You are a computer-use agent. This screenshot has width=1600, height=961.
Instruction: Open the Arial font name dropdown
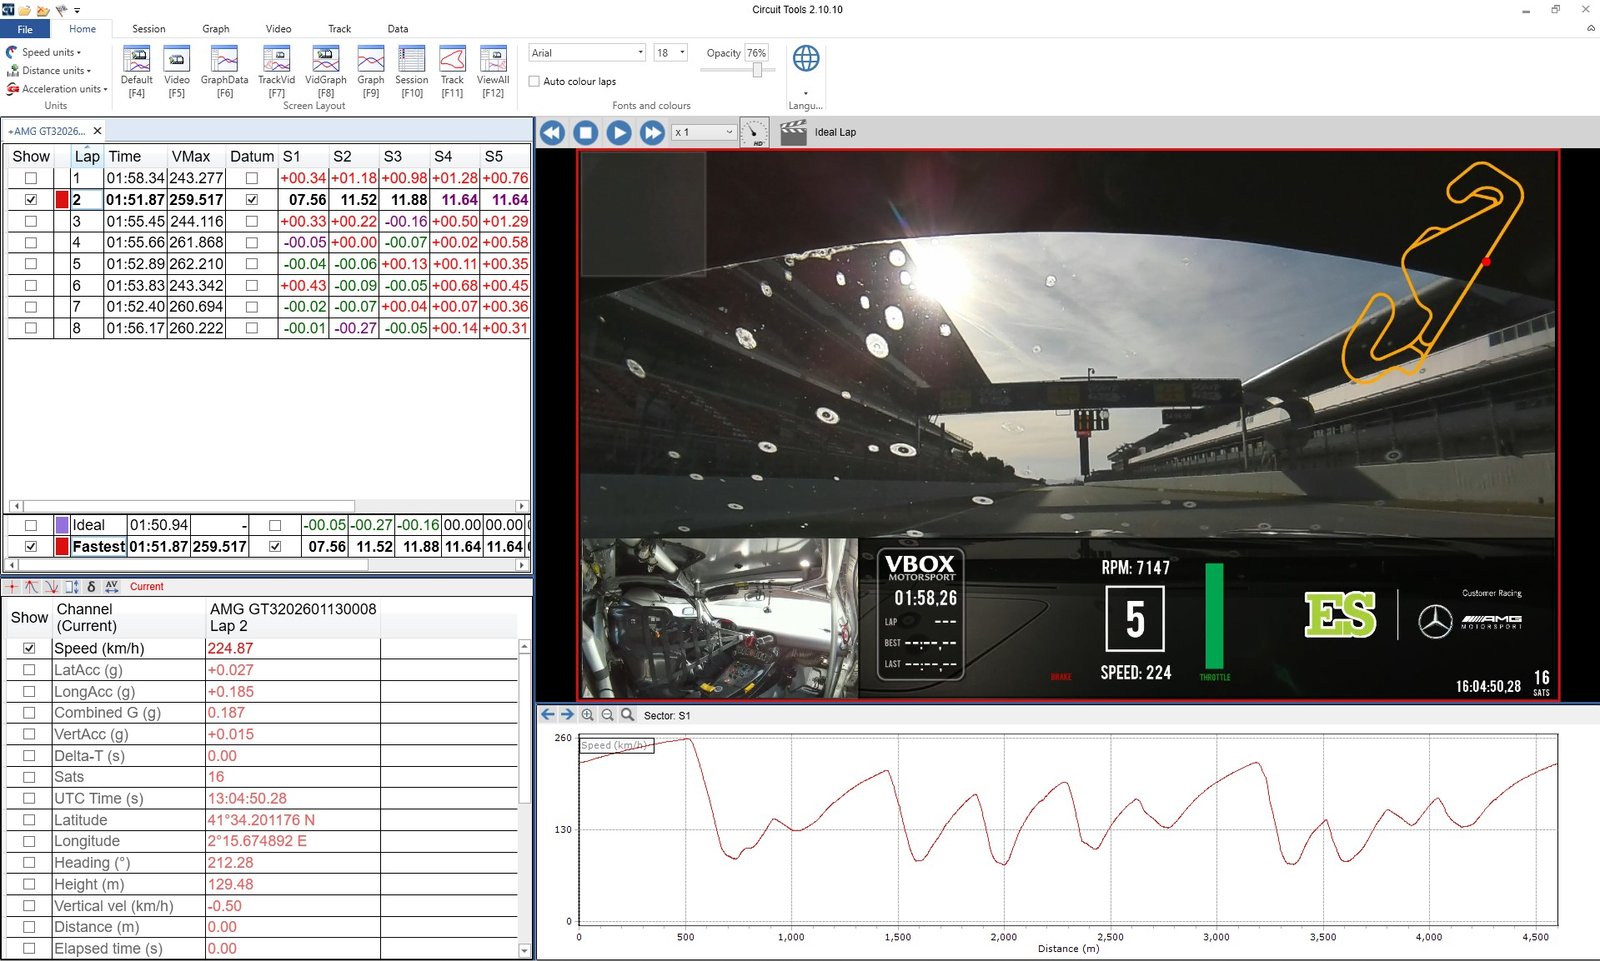click(640, 53)
